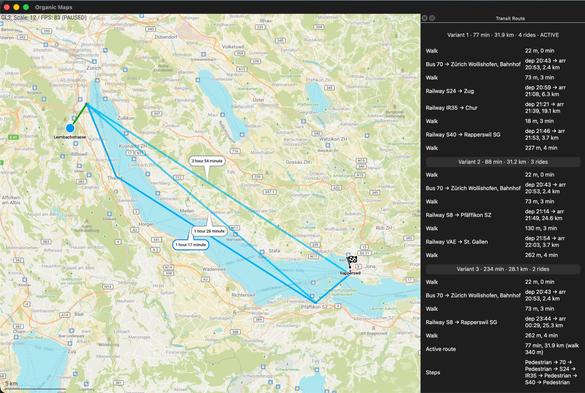Select the Variant 1 - 77 min ACTIVE header

503,35
